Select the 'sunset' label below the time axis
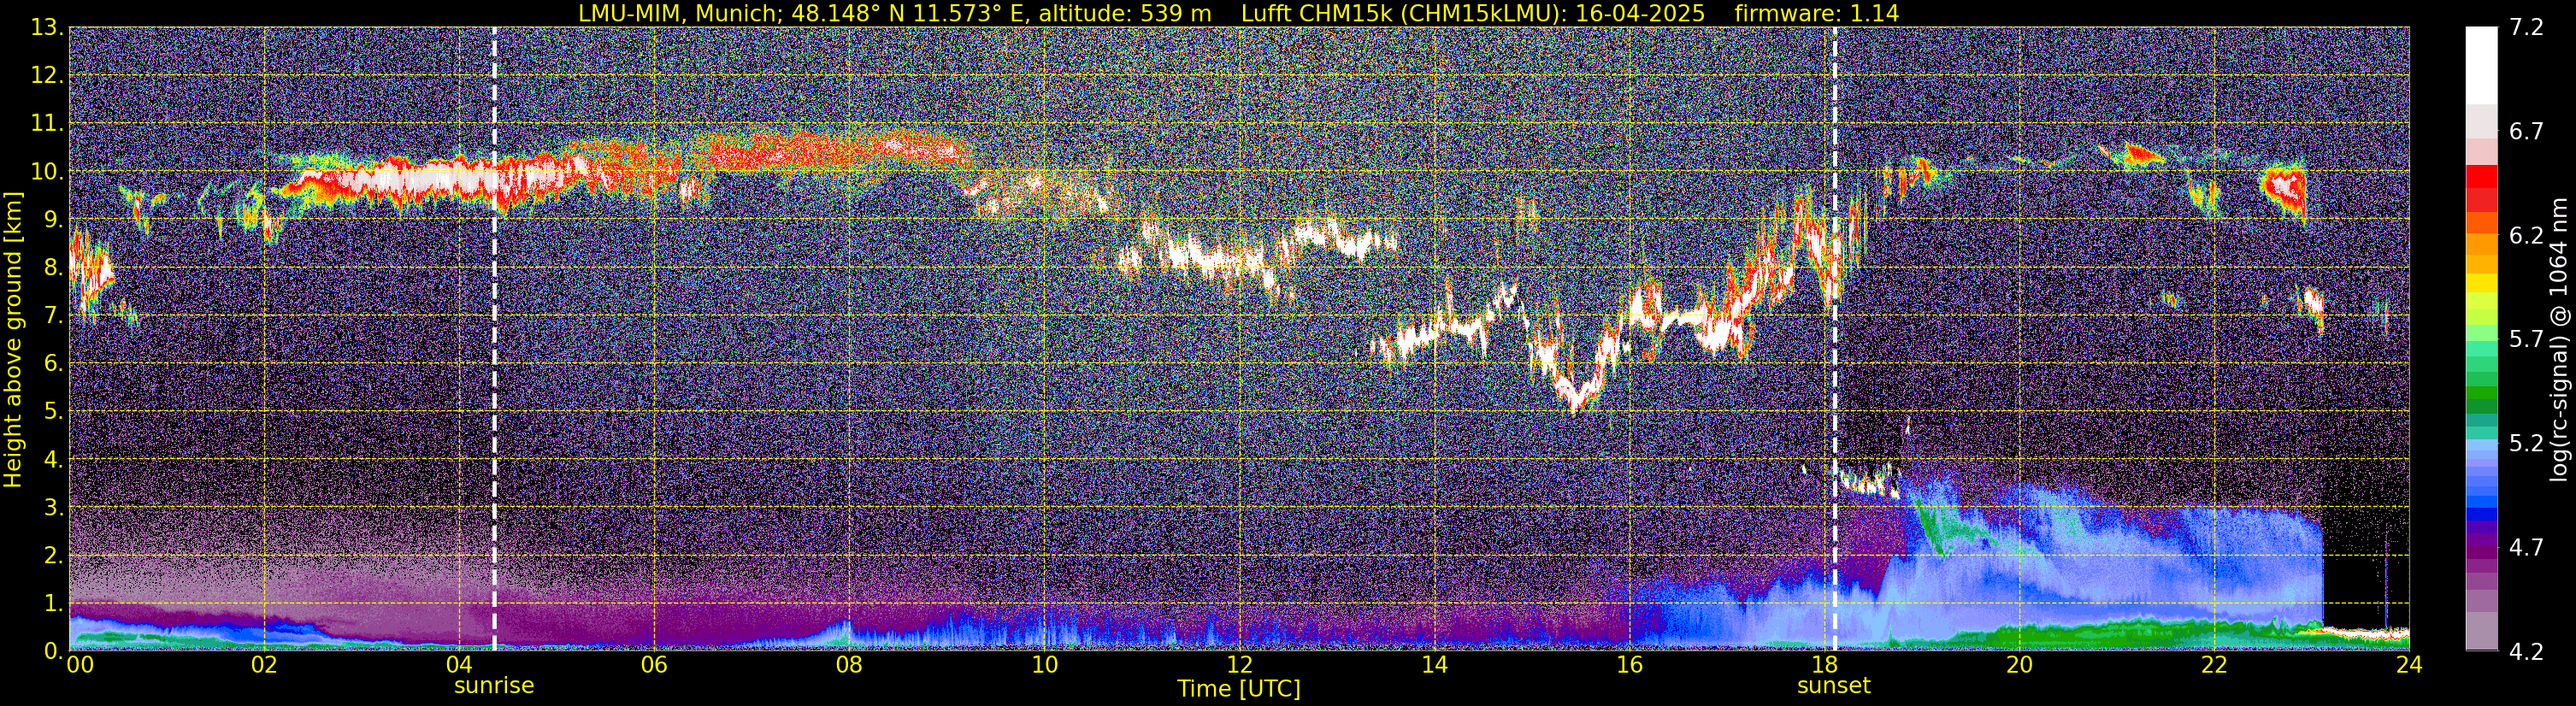Image resolution: width=2576 pixels, height=706 pixels. (x=1833, y=686)
